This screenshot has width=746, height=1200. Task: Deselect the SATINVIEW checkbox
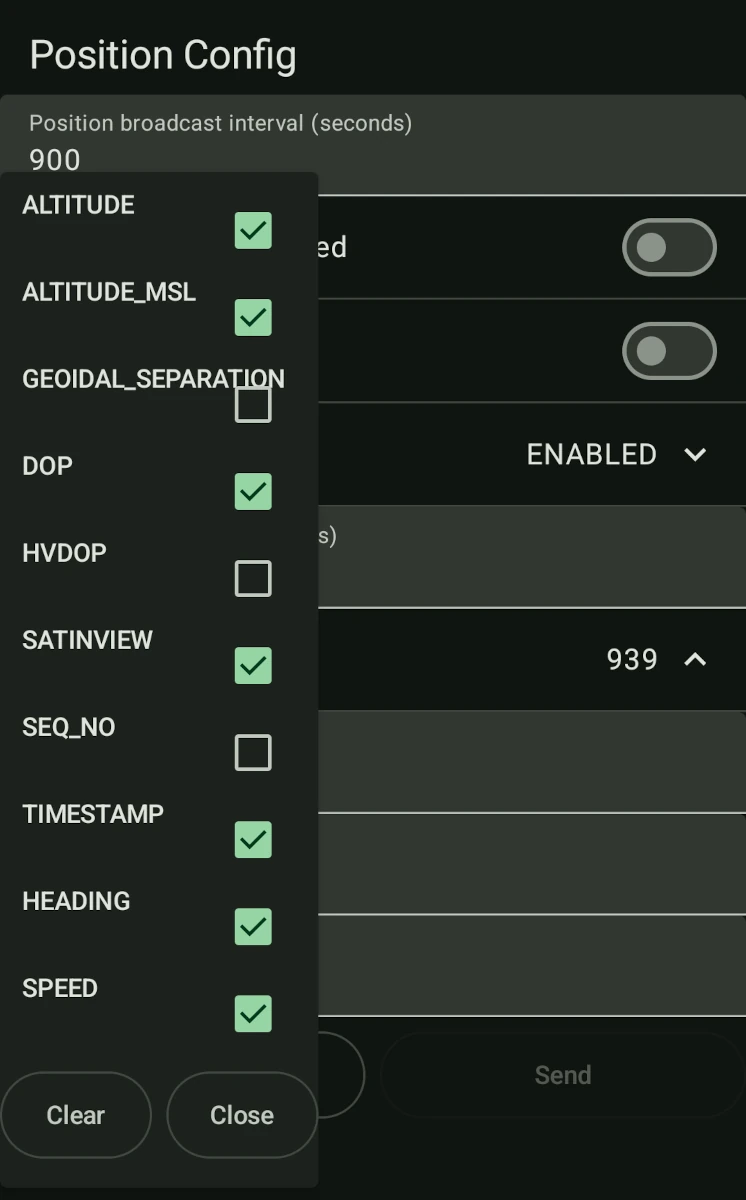tap(253, 665)
